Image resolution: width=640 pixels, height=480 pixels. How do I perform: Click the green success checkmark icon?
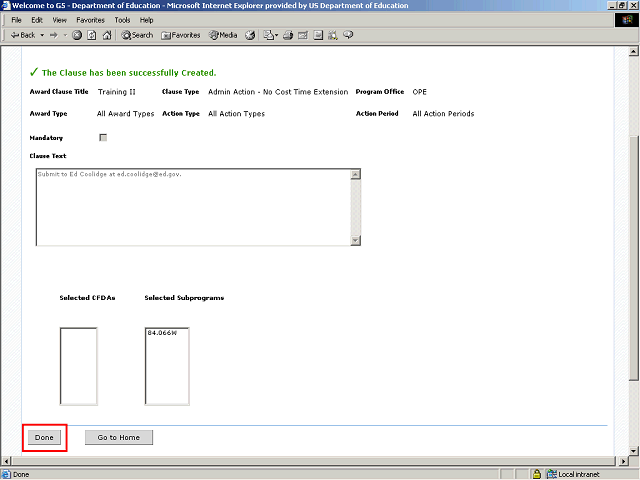click(x=34, y=72)
